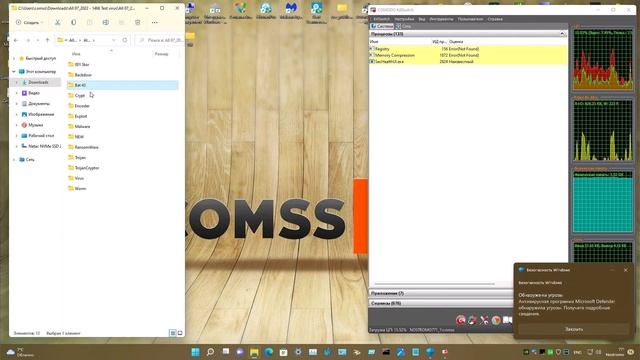Open the three-dots More menu in Explorer

click(155, 22)
